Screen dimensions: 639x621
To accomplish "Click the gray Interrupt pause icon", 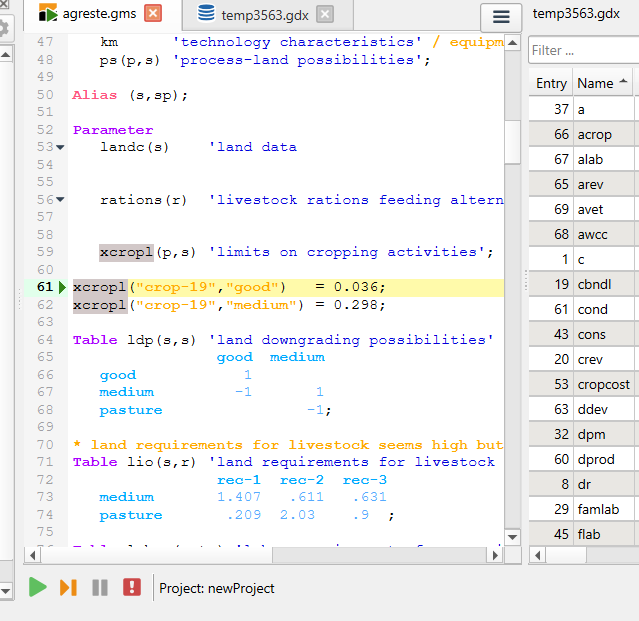I will (100, 587).
